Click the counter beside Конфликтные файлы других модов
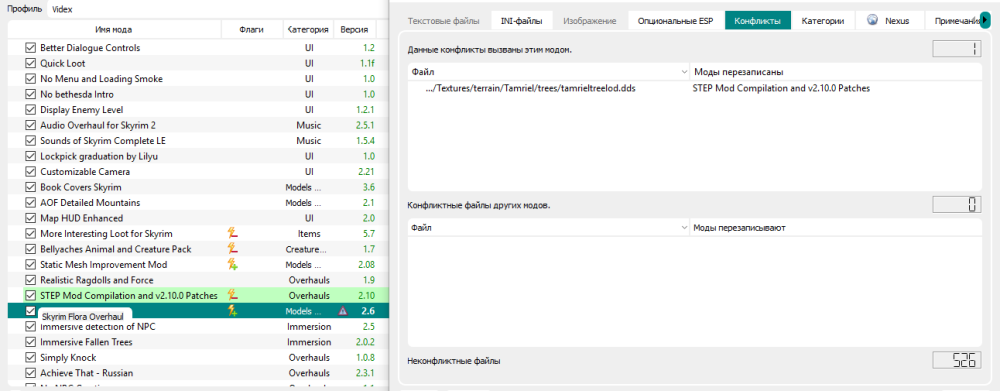The image size is (1000, 391). pos(957,205)
